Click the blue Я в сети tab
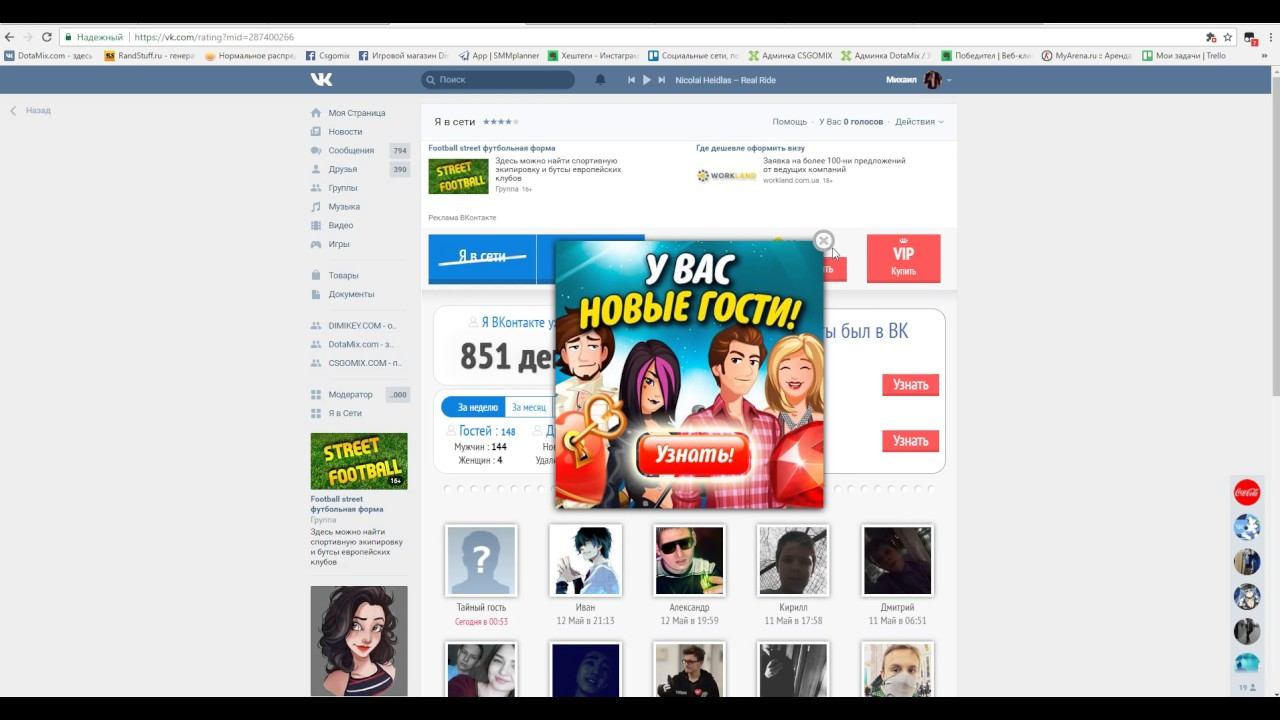This screenshot has width=1280, height=720. click(x=483, y=259)
